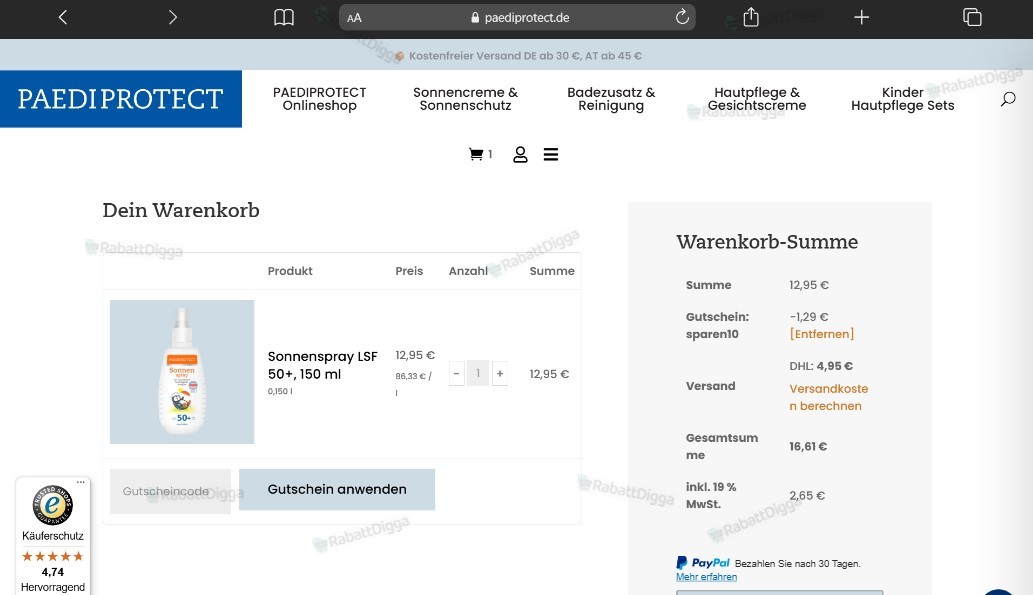This screenshot has height=595, width=1033.
Task: Open Sonnenspray LSF 50+, 150 ml product link
Action: [322, 365]
